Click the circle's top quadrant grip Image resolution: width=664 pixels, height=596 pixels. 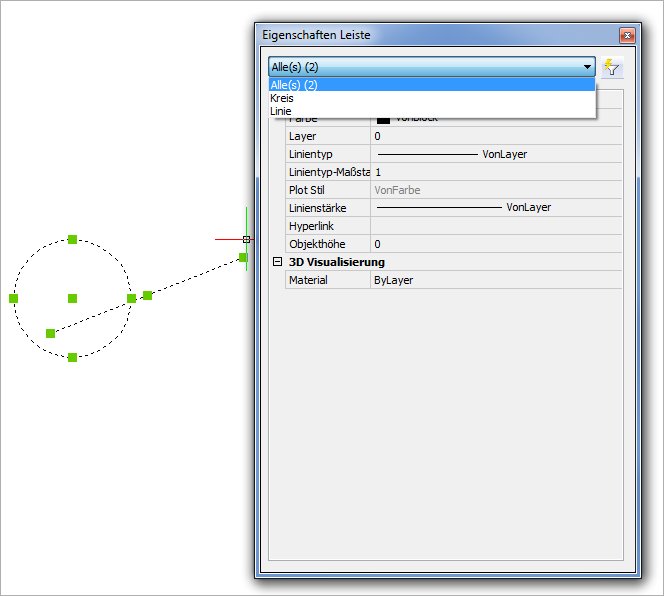point(72,239)
